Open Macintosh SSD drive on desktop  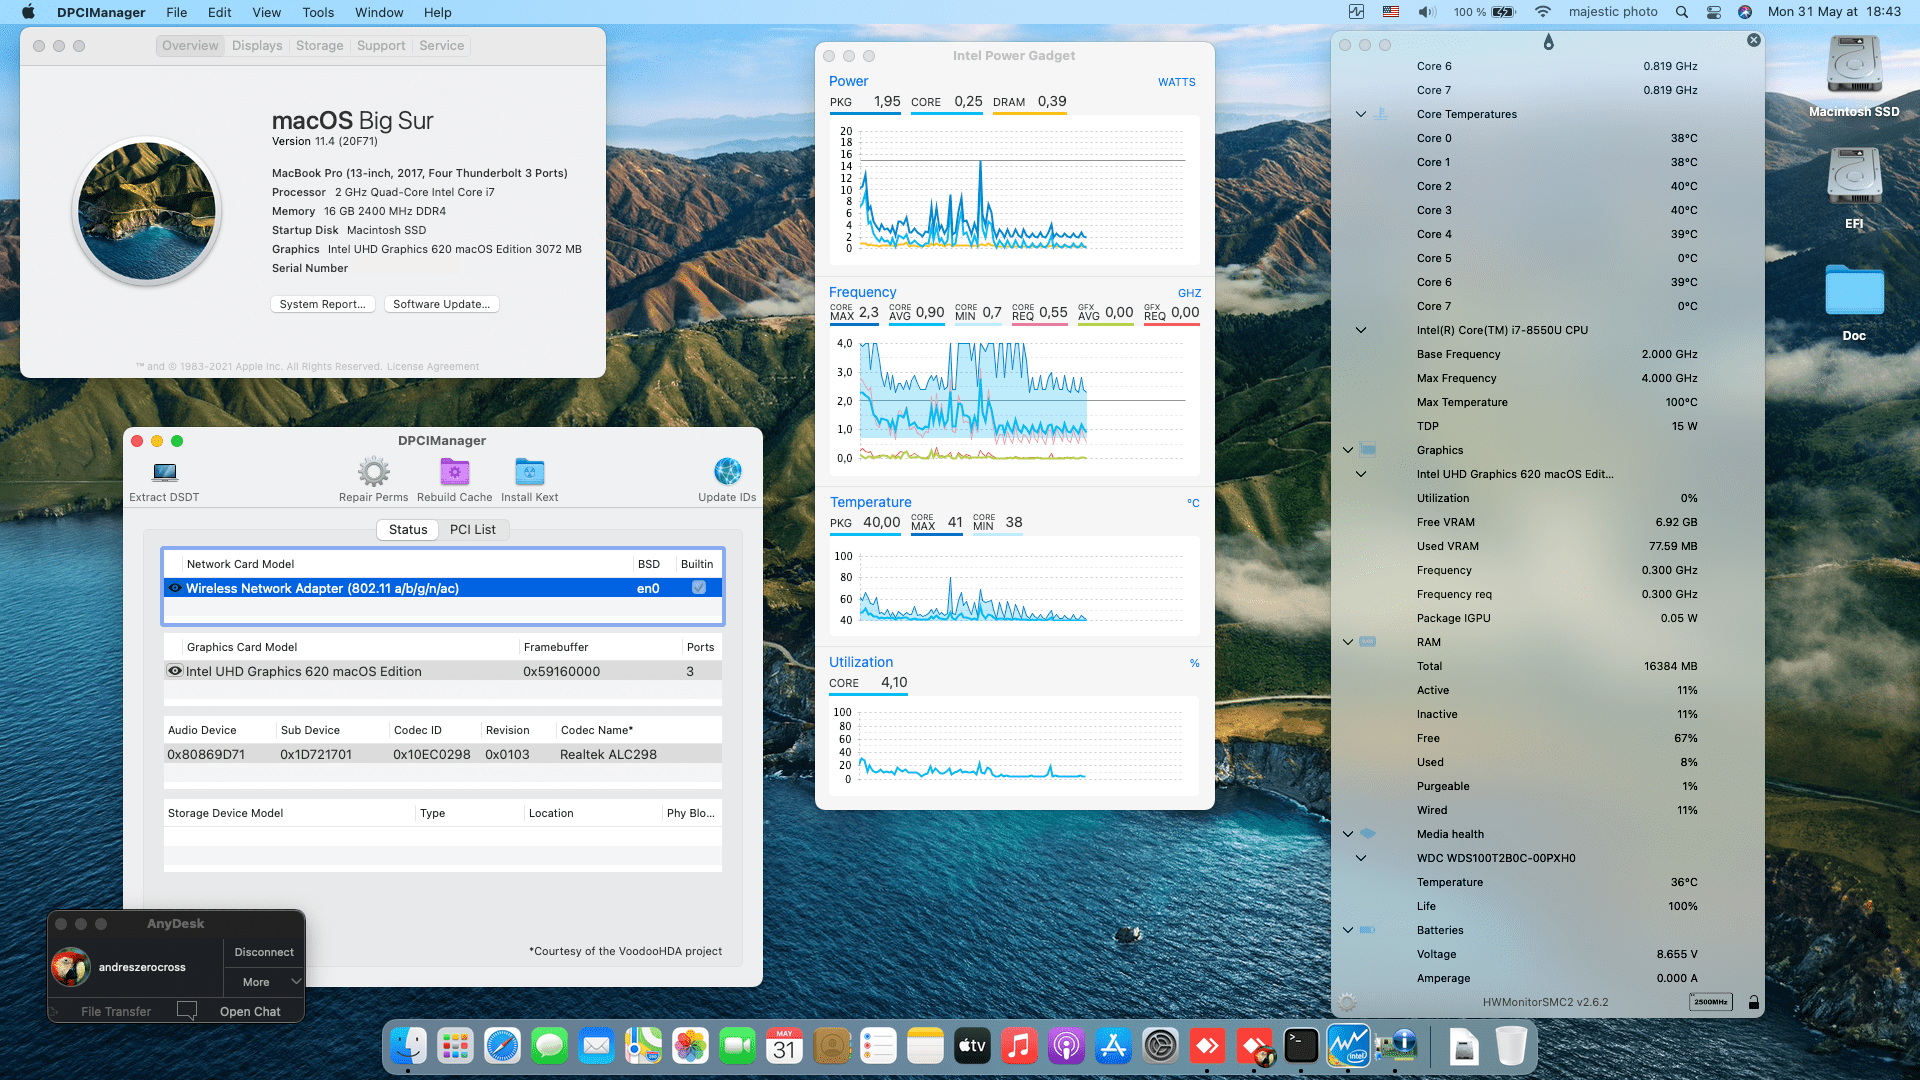click(x=1854, y=65)
